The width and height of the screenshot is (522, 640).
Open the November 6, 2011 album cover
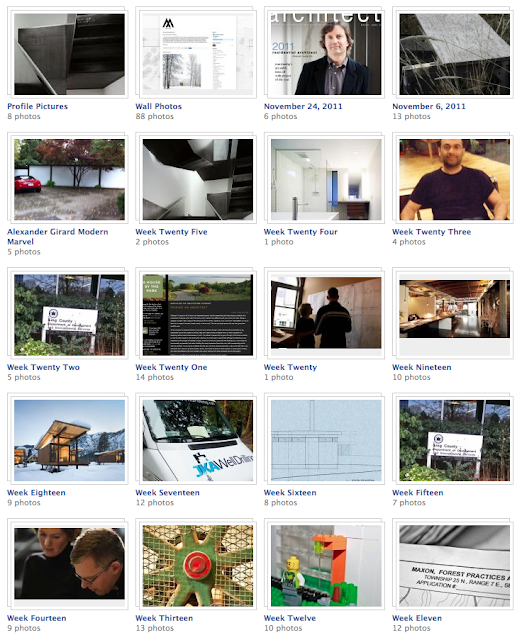[454, 54]
